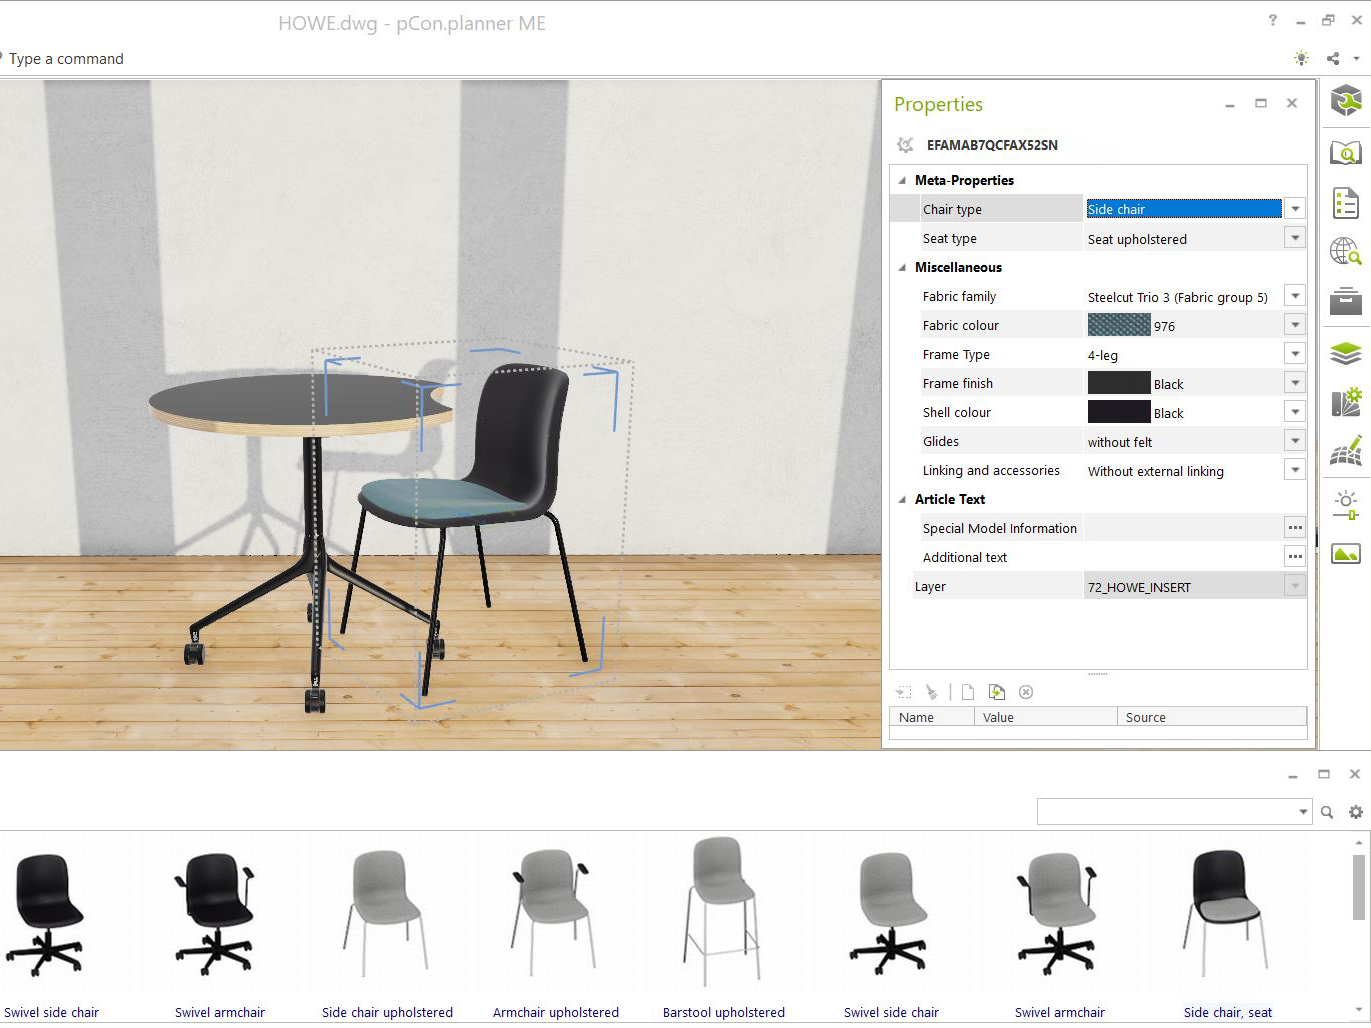Click the Special Model Information ellipsis button
1371x1028 pixels.
1295,527
